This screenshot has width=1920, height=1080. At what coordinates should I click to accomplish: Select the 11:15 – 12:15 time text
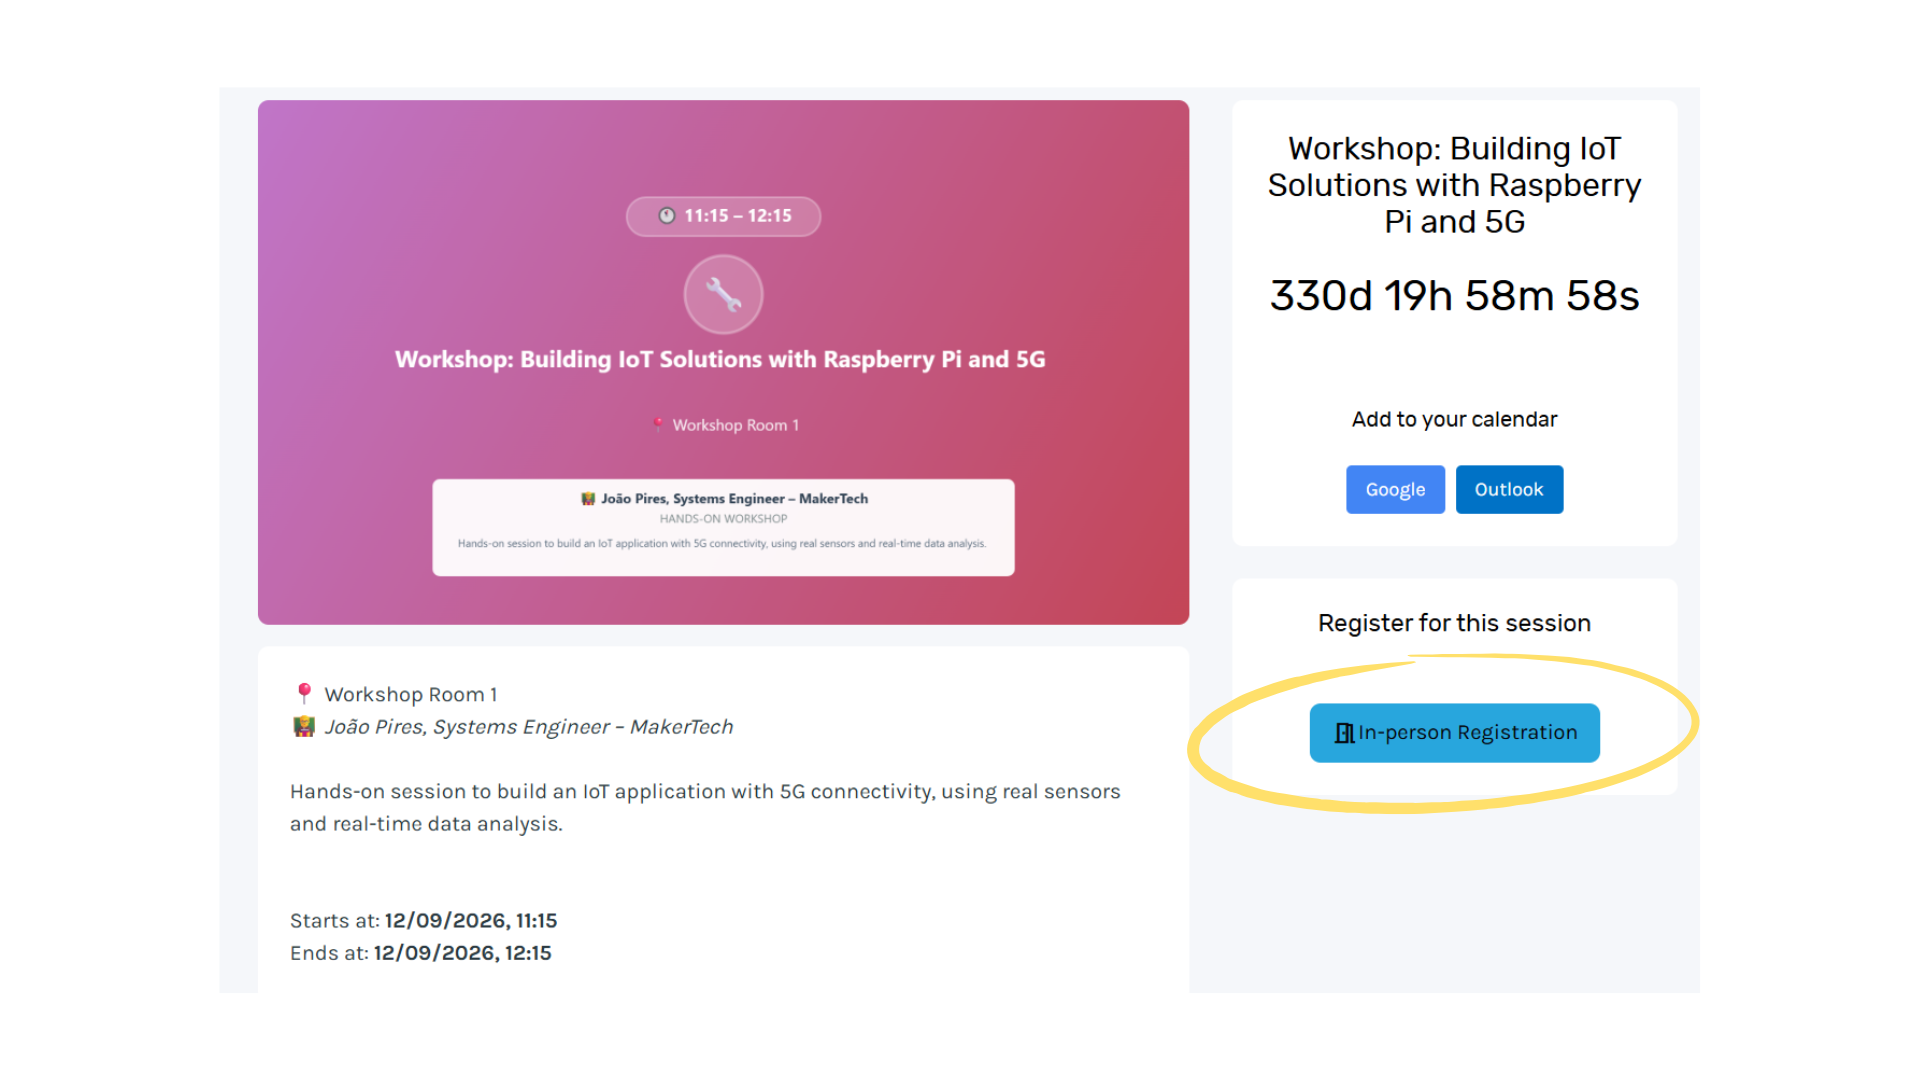click(738, 216)
